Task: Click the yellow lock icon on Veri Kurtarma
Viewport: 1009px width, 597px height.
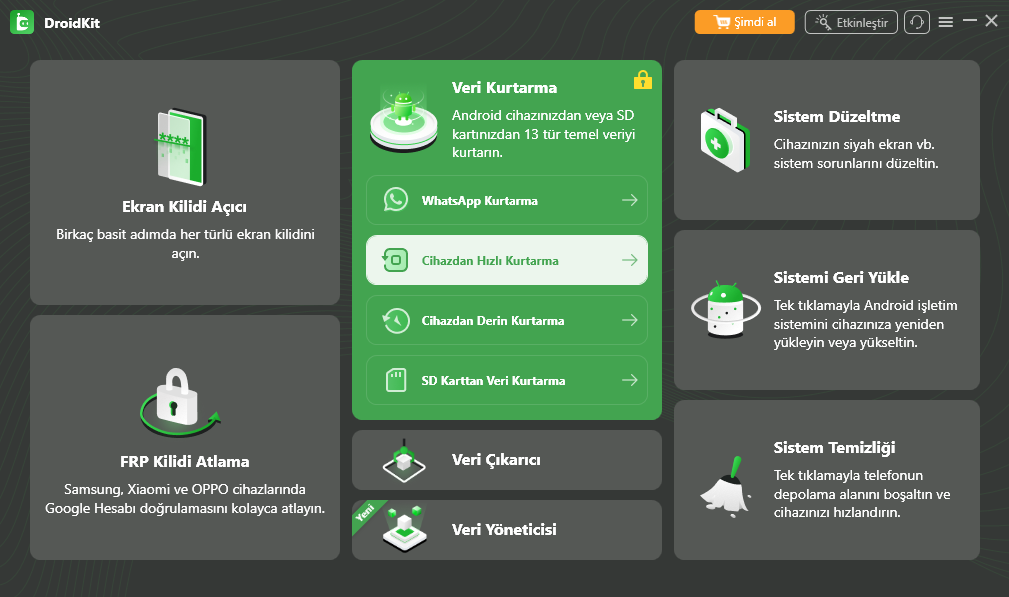Action: [642, 79]
